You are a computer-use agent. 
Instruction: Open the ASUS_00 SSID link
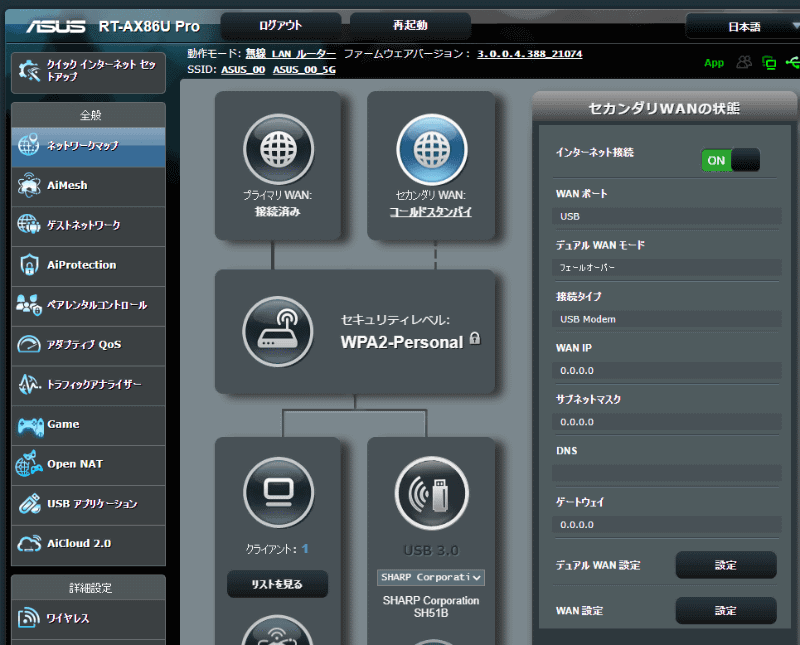pos(243,70)
